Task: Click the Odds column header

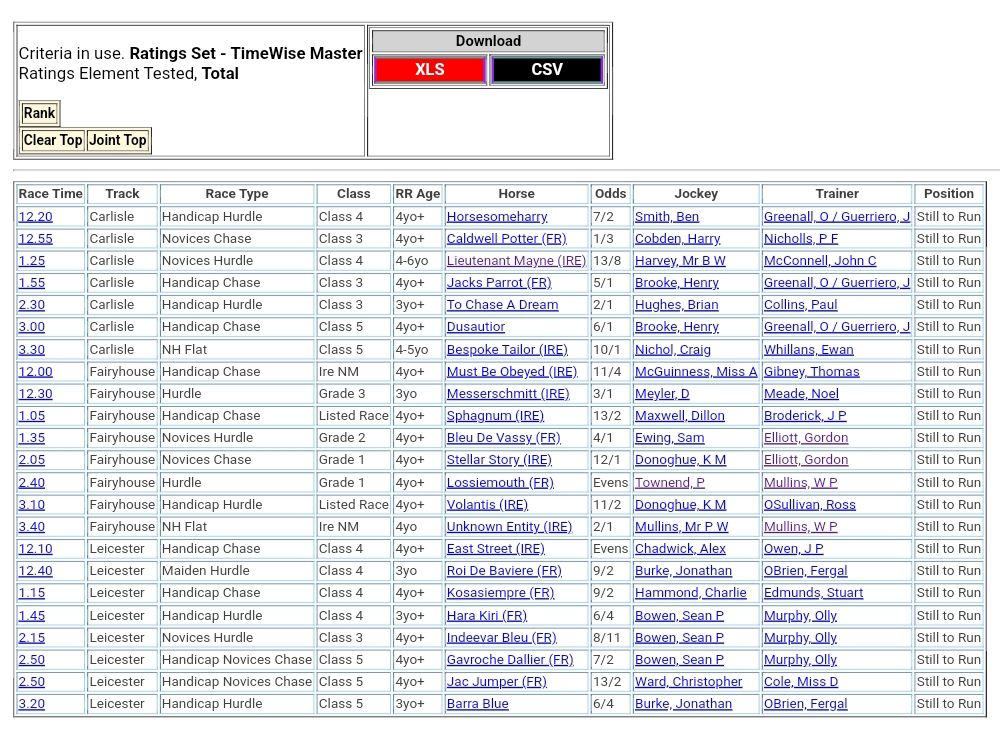Action: point(610,194)
